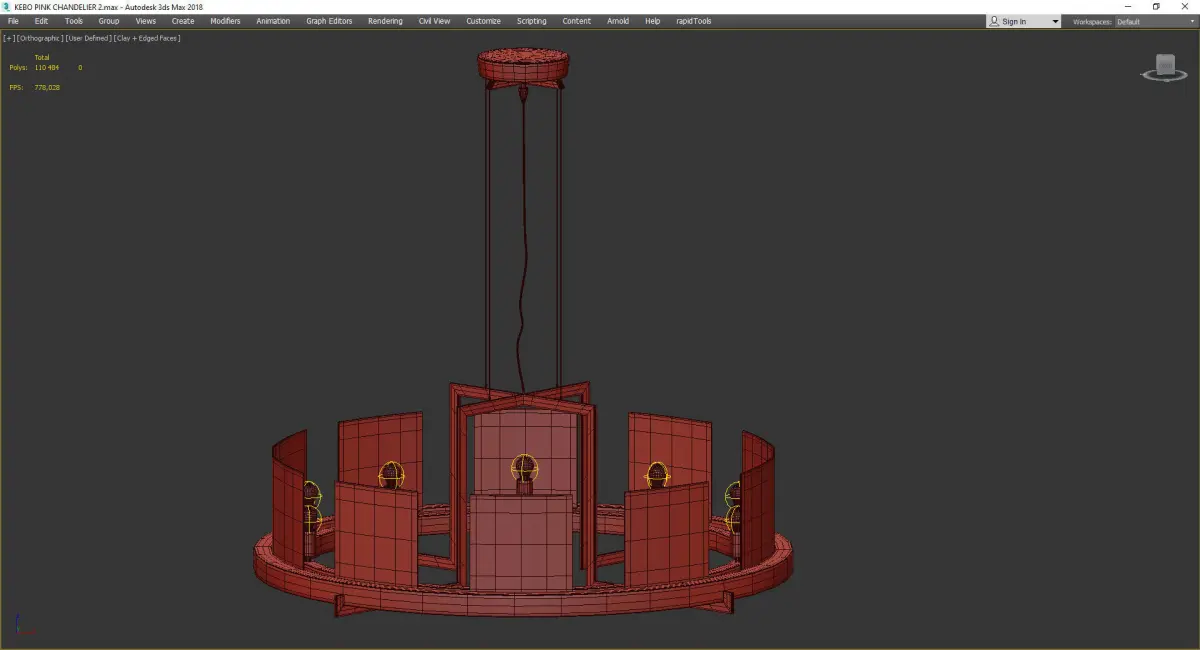
Task: Open the Scripting menu
Action: click(x=531, y=21)
